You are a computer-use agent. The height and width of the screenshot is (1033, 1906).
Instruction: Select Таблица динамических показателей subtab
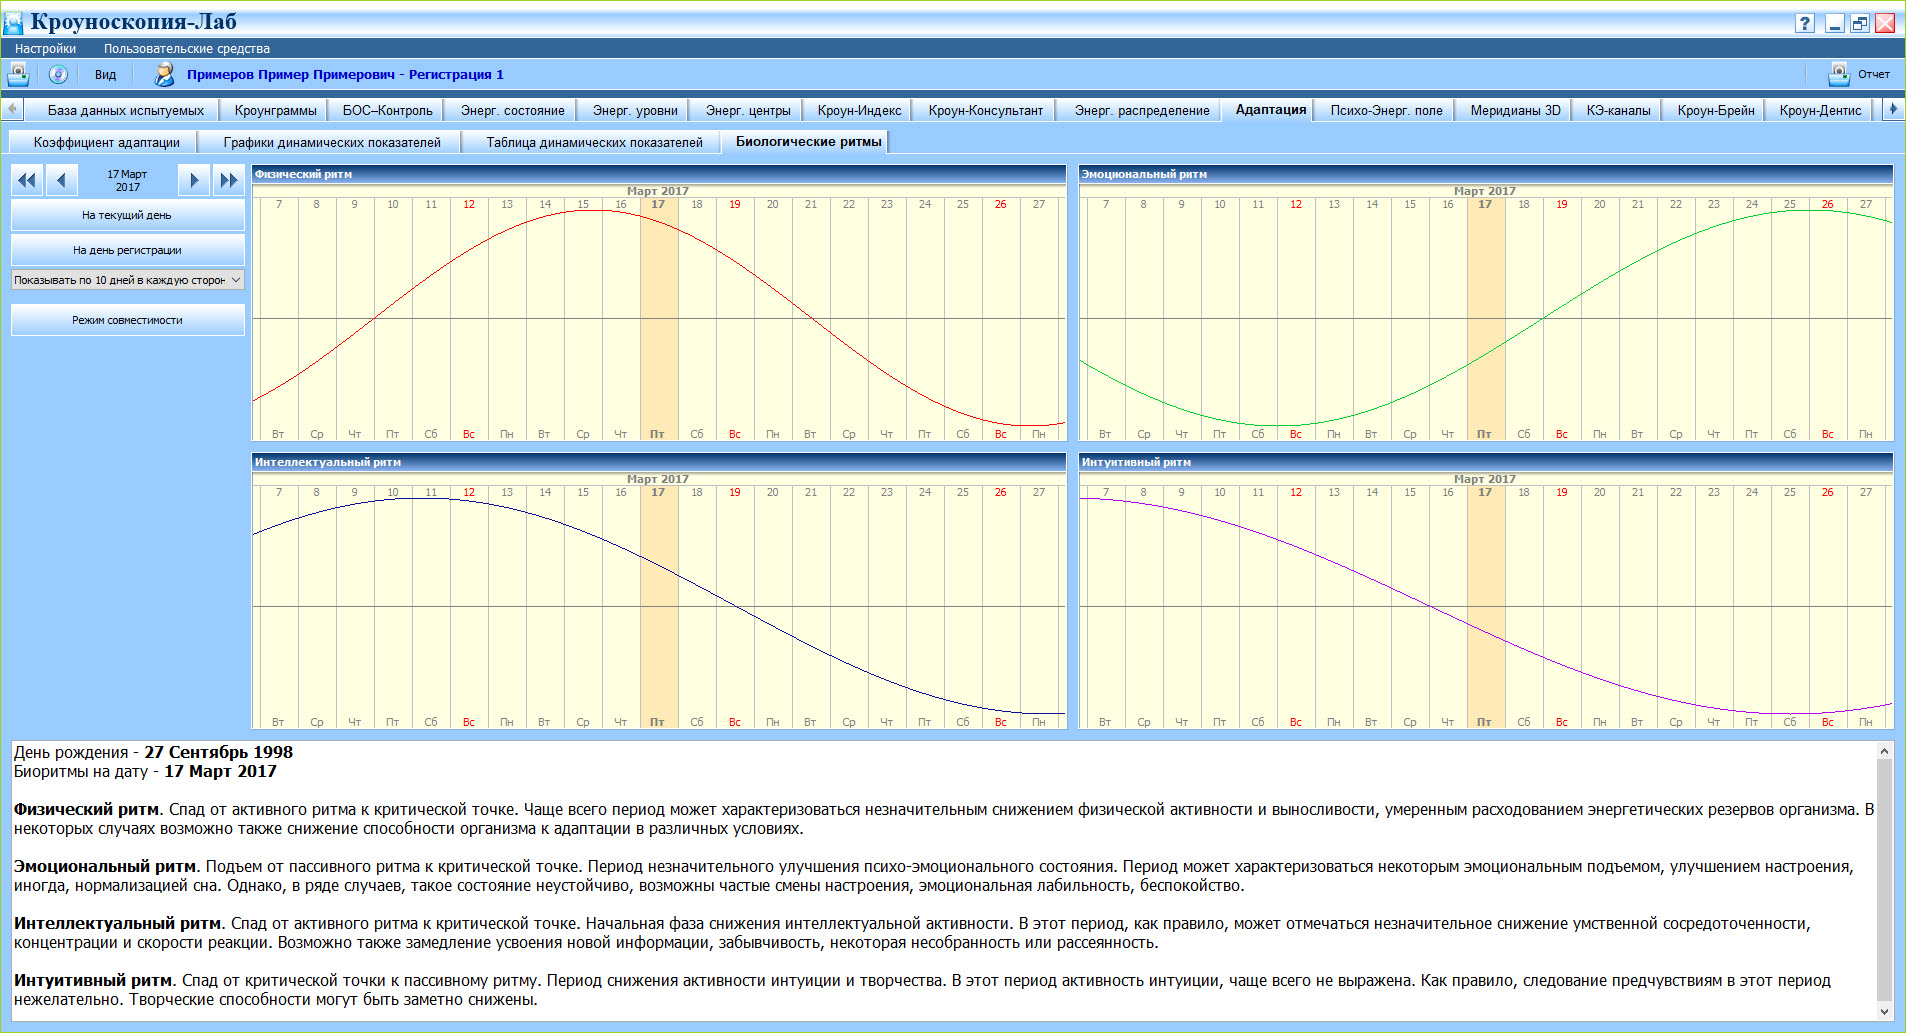(x=594, y=142)
